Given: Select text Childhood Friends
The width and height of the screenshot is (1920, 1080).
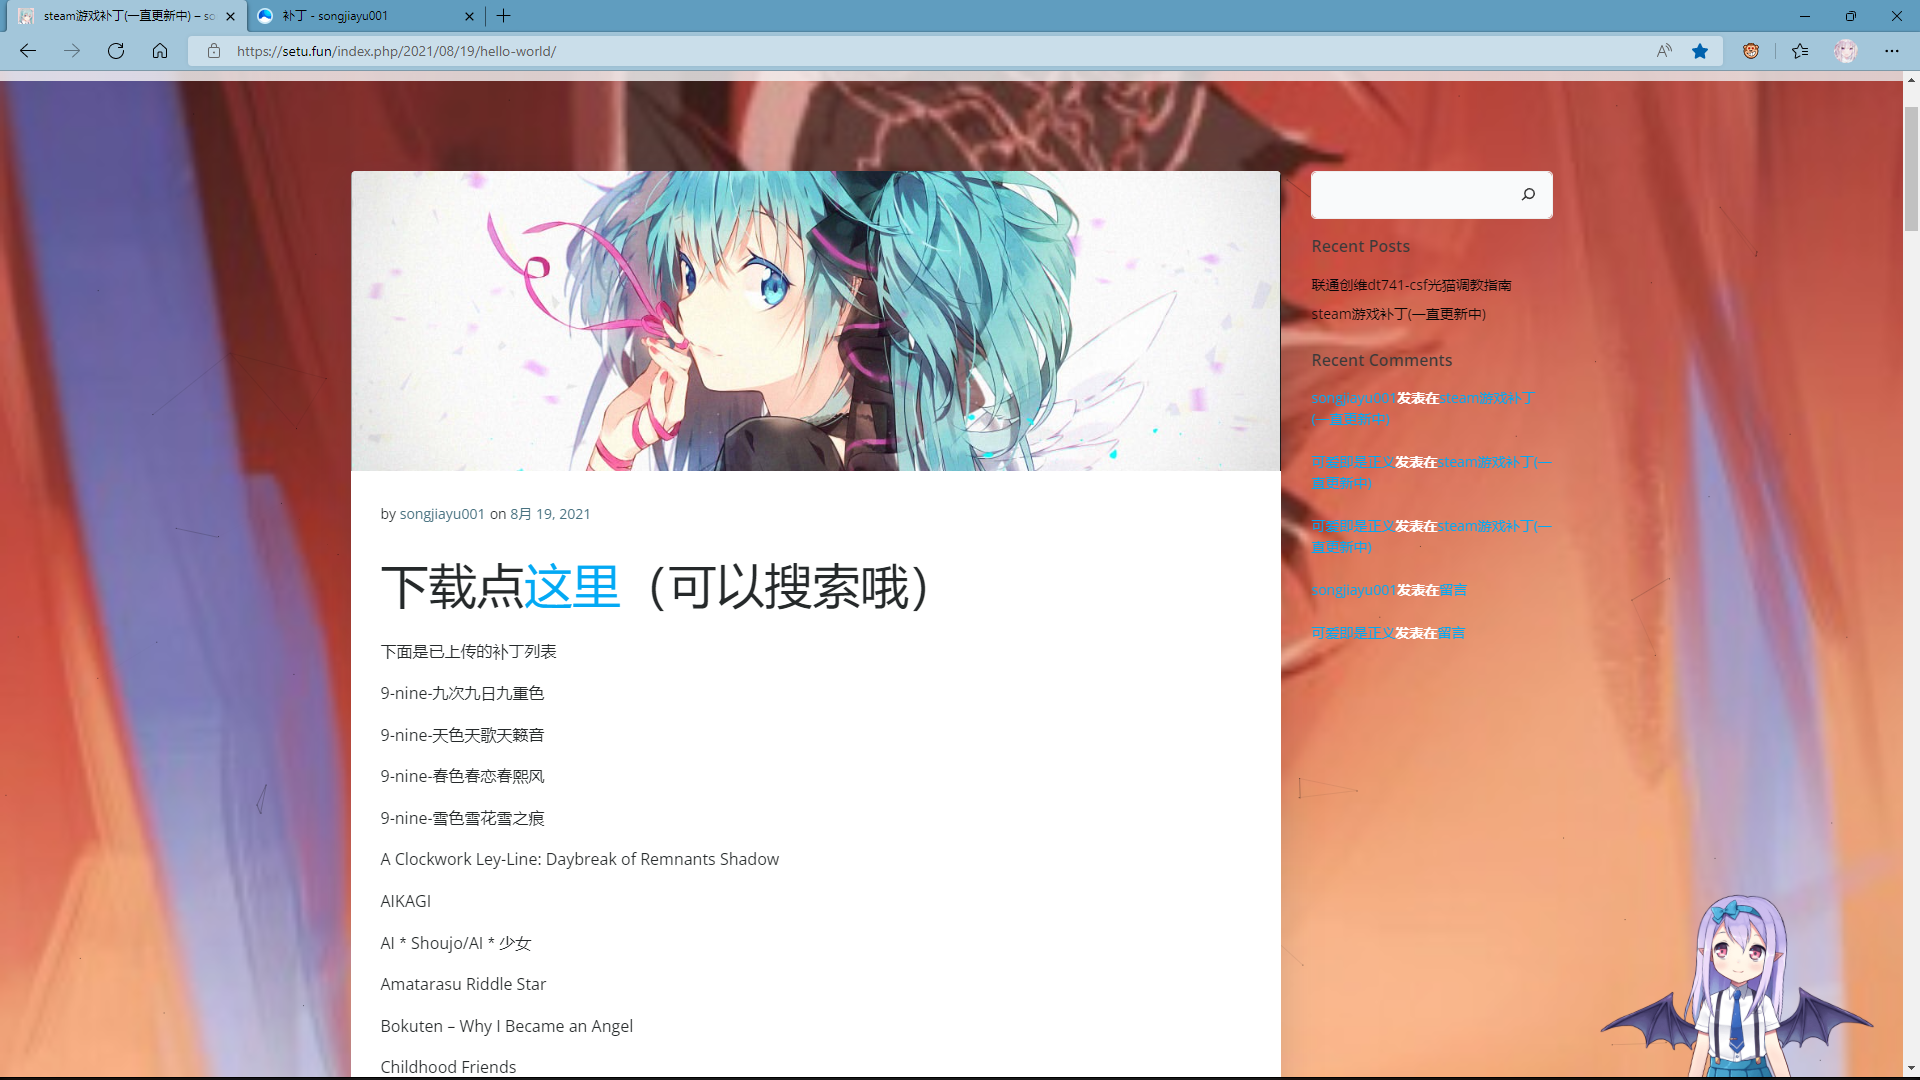Looking at the screenshot, I should 448,1067.
